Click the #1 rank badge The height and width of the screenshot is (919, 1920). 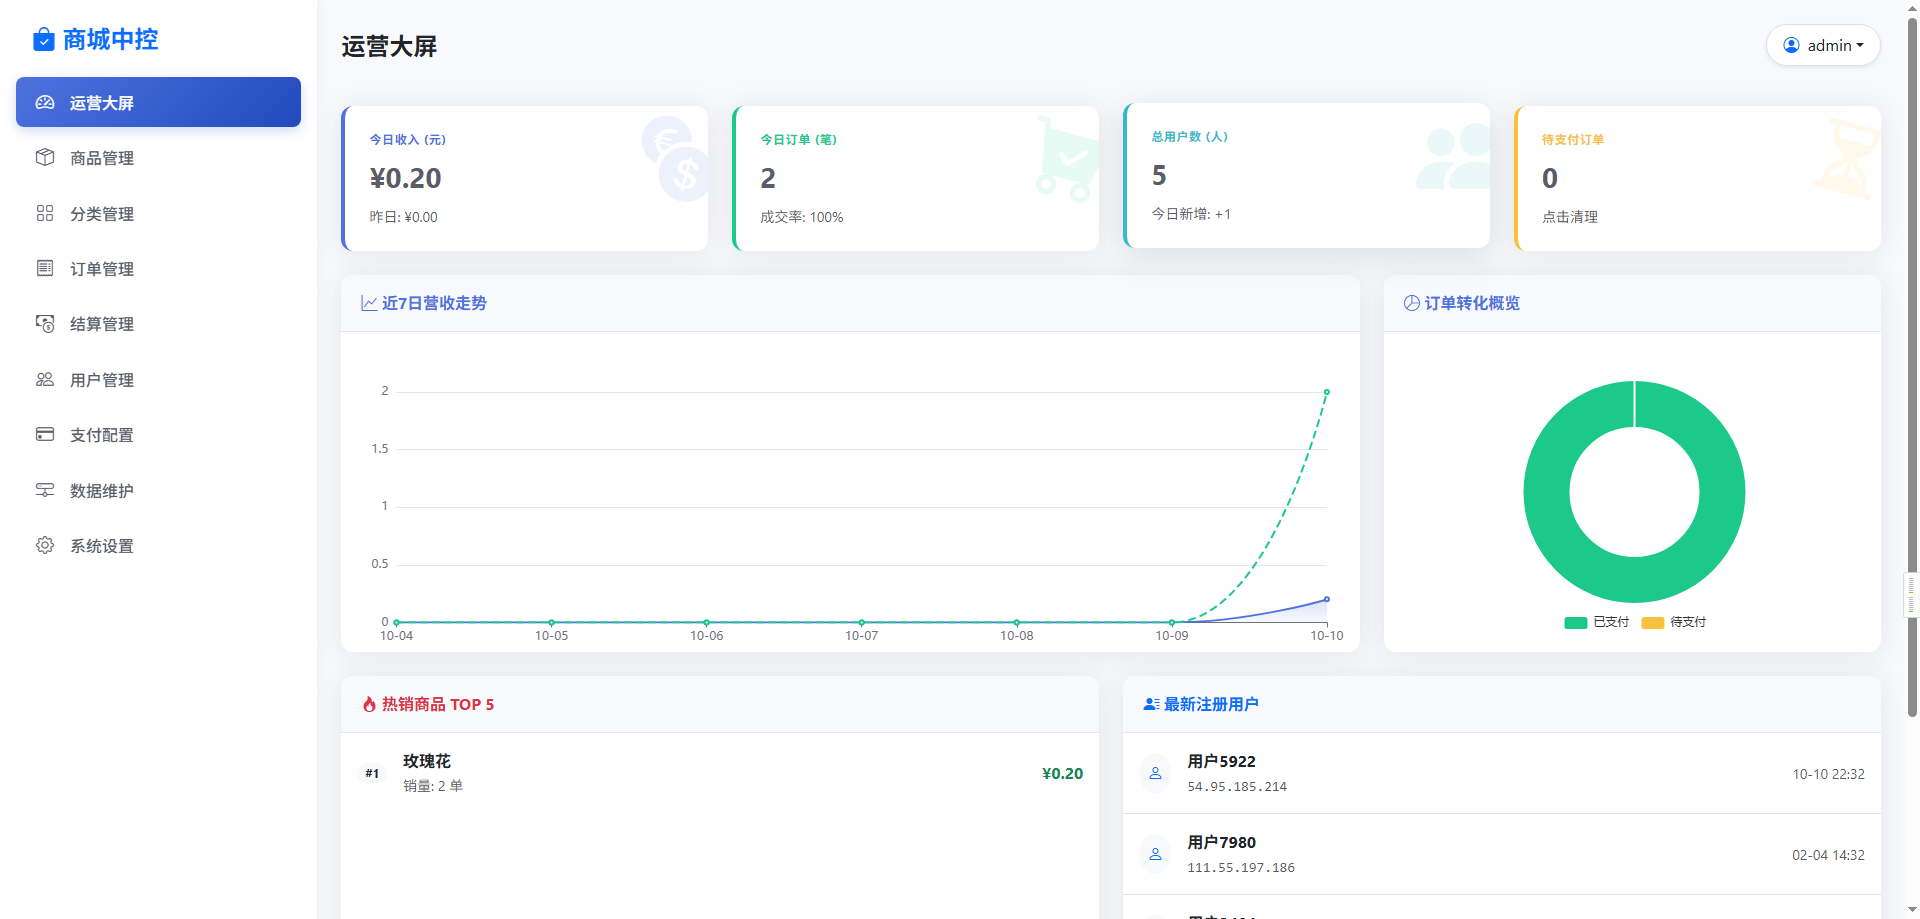pos(372,773)
